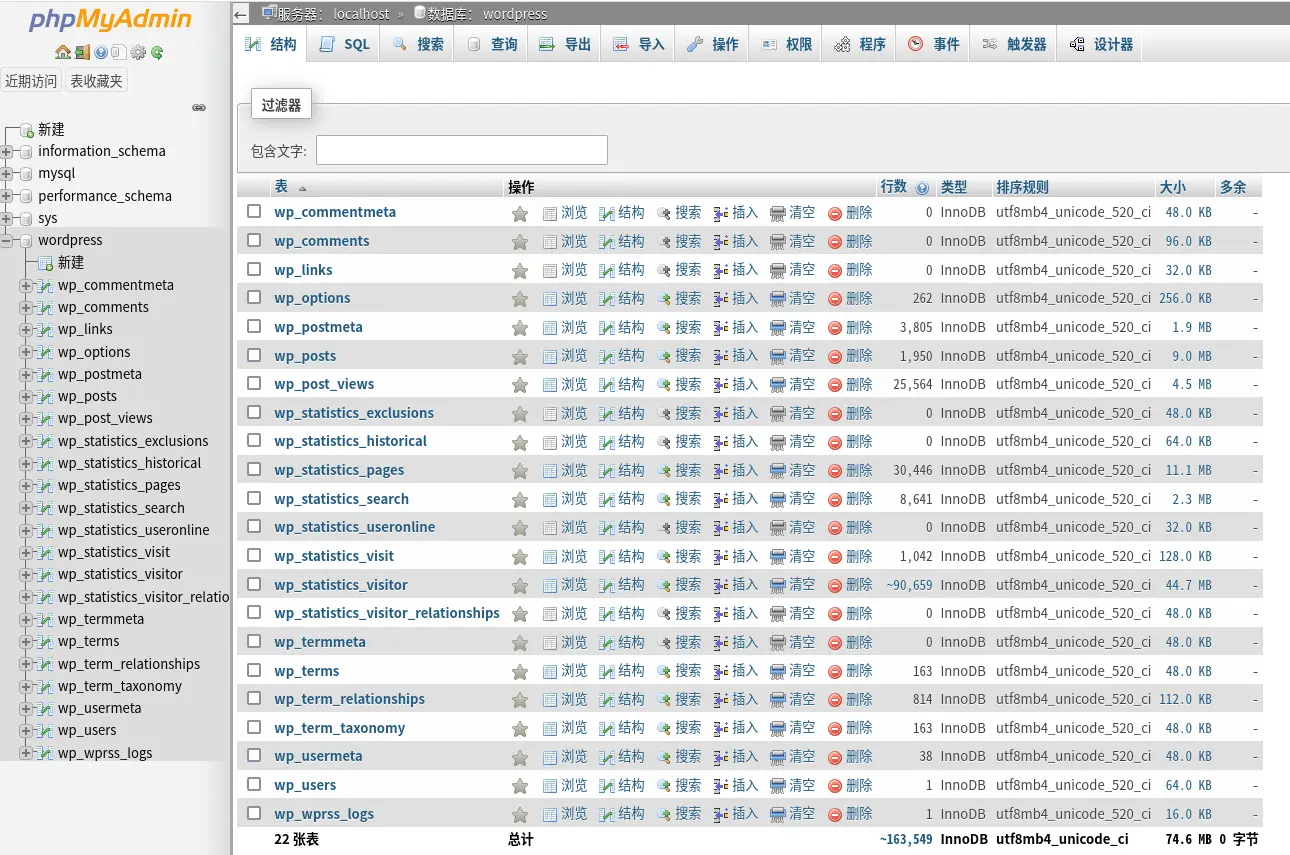Star wp_statistics_visitor as favorite
Screen dimensions: 1290x855
click(520, 585)
